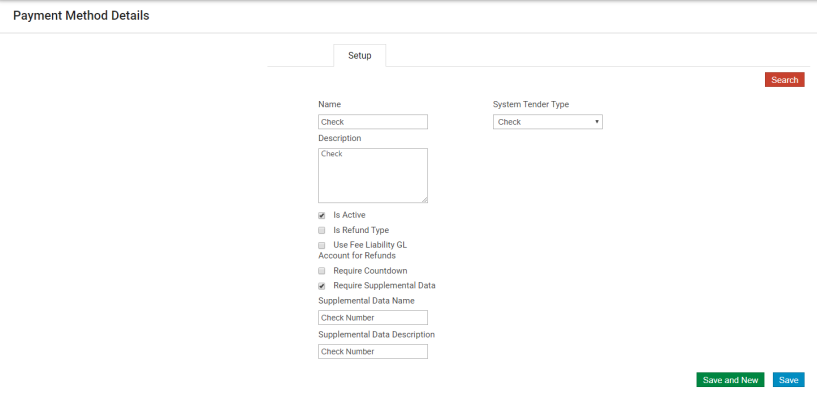Select the Supplemental Data Description field
Image resolution: width=817 pixels, height=400 pixels.
point(372,352)
